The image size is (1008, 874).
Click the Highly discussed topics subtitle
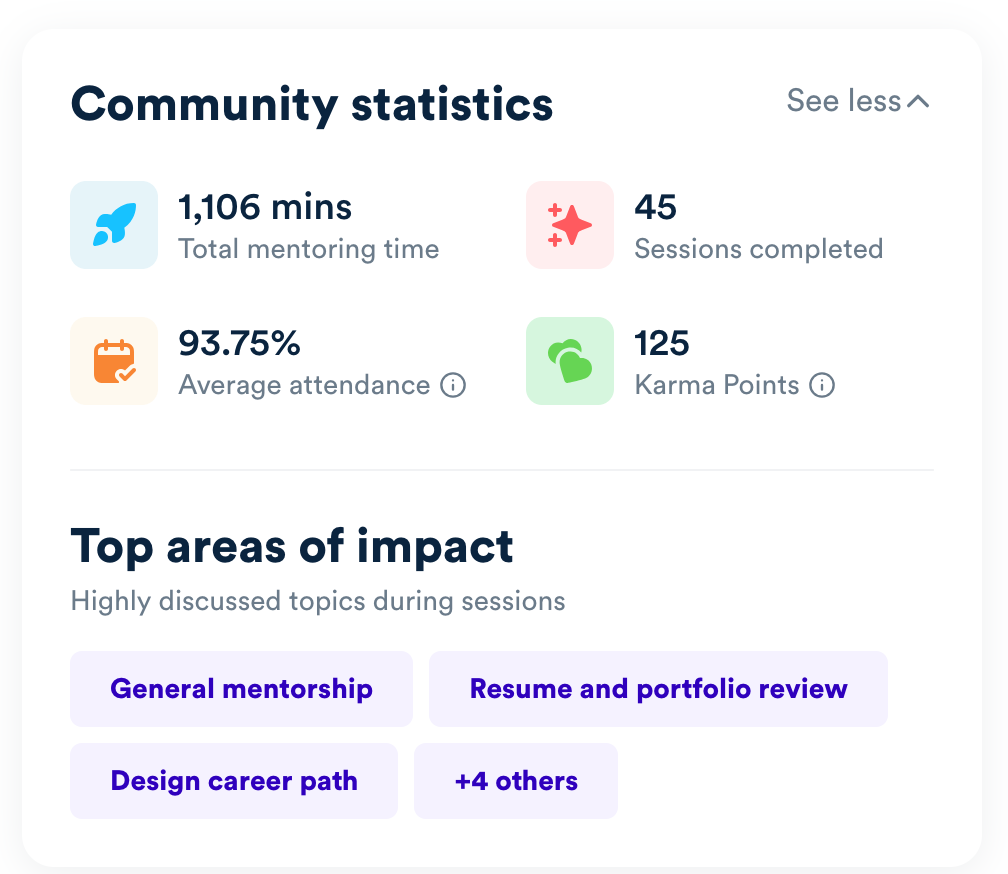click(318, 602)
